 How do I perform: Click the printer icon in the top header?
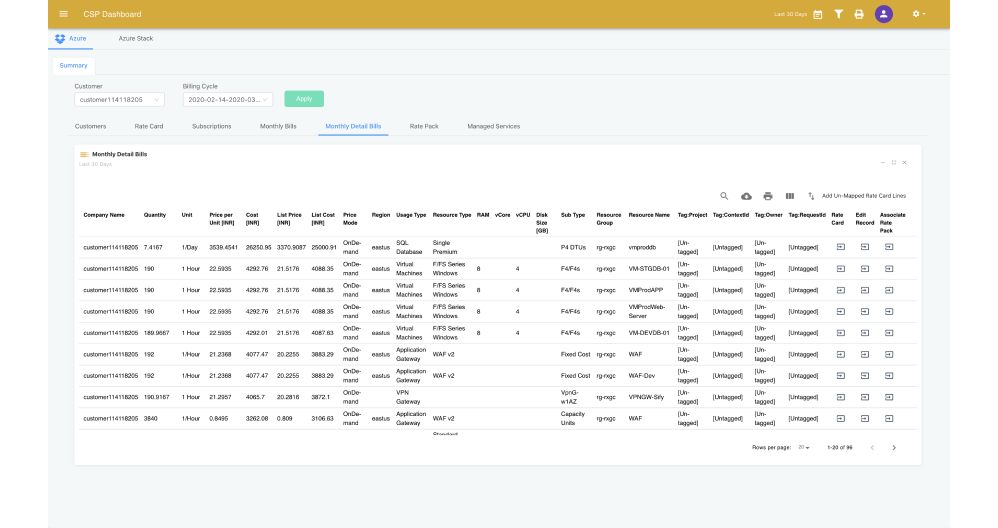tap(859, 14)
